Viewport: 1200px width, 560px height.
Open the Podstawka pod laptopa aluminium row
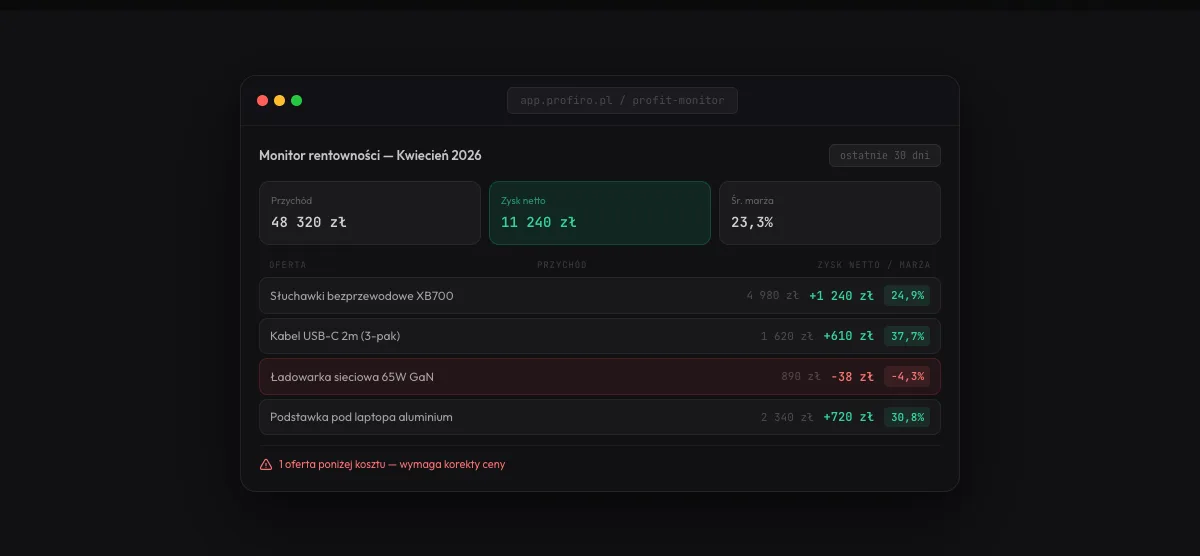[x=600, y=417]
